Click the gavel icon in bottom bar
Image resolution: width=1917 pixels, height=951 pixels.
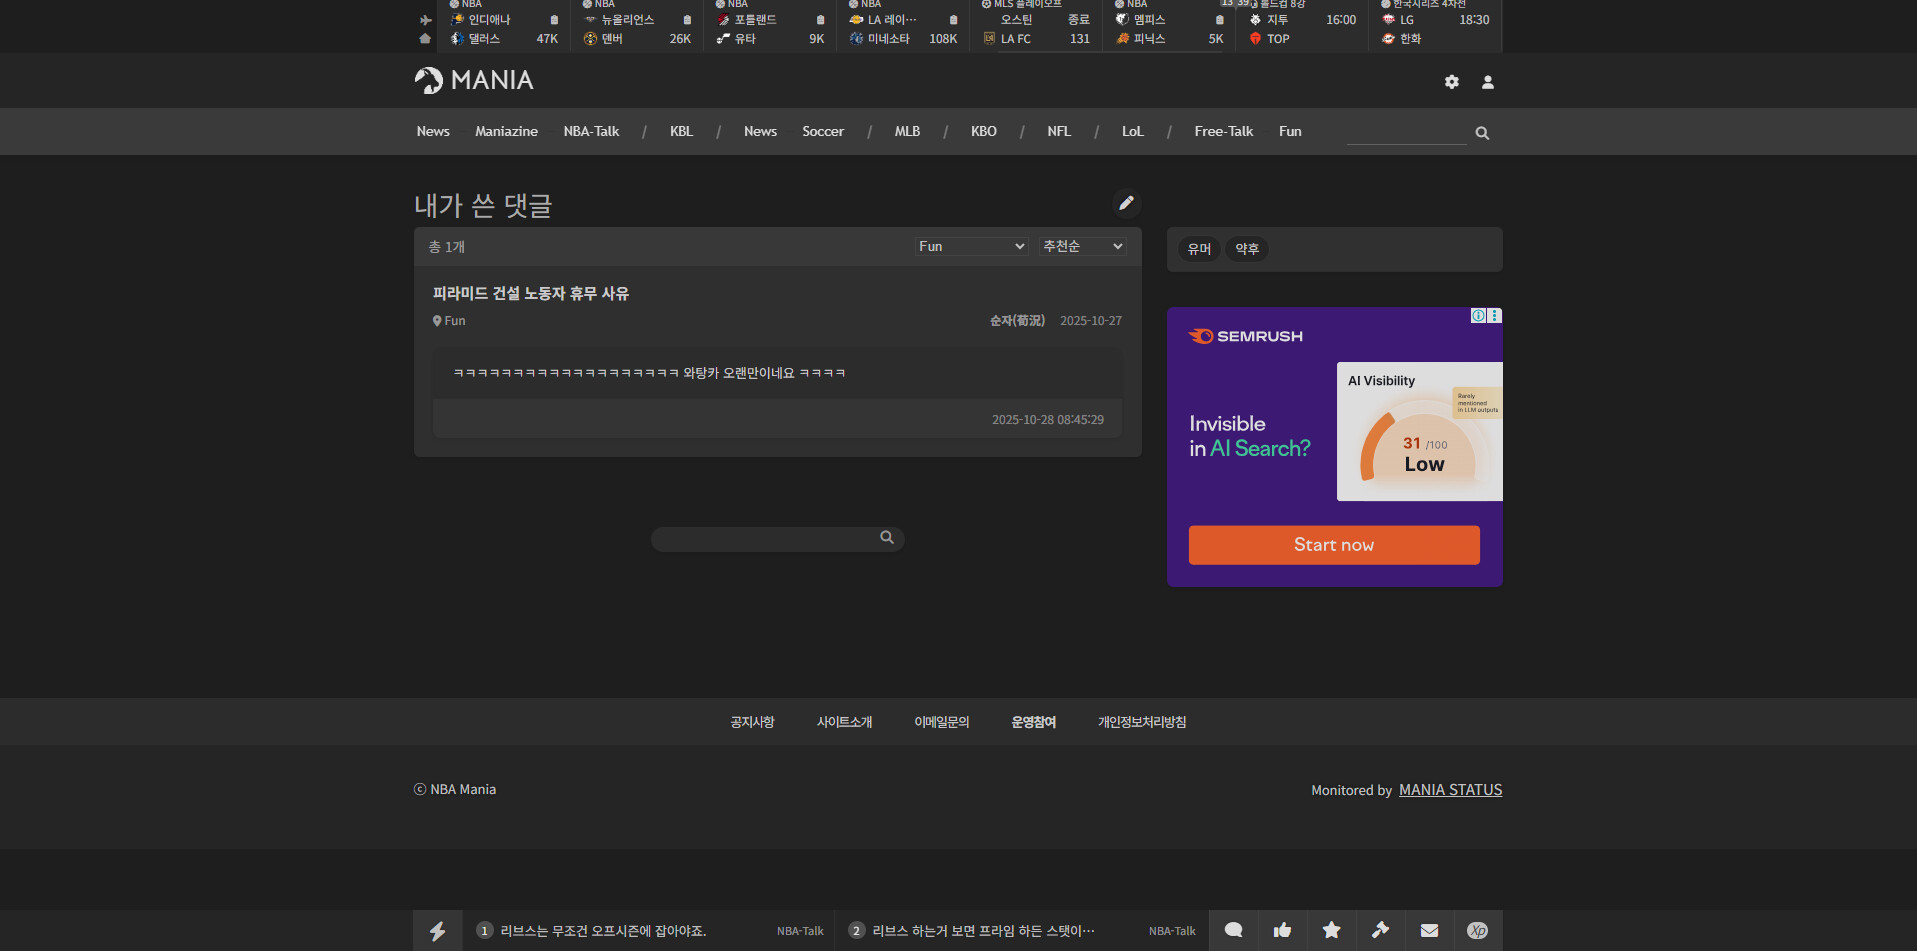tap(1380, 930)
